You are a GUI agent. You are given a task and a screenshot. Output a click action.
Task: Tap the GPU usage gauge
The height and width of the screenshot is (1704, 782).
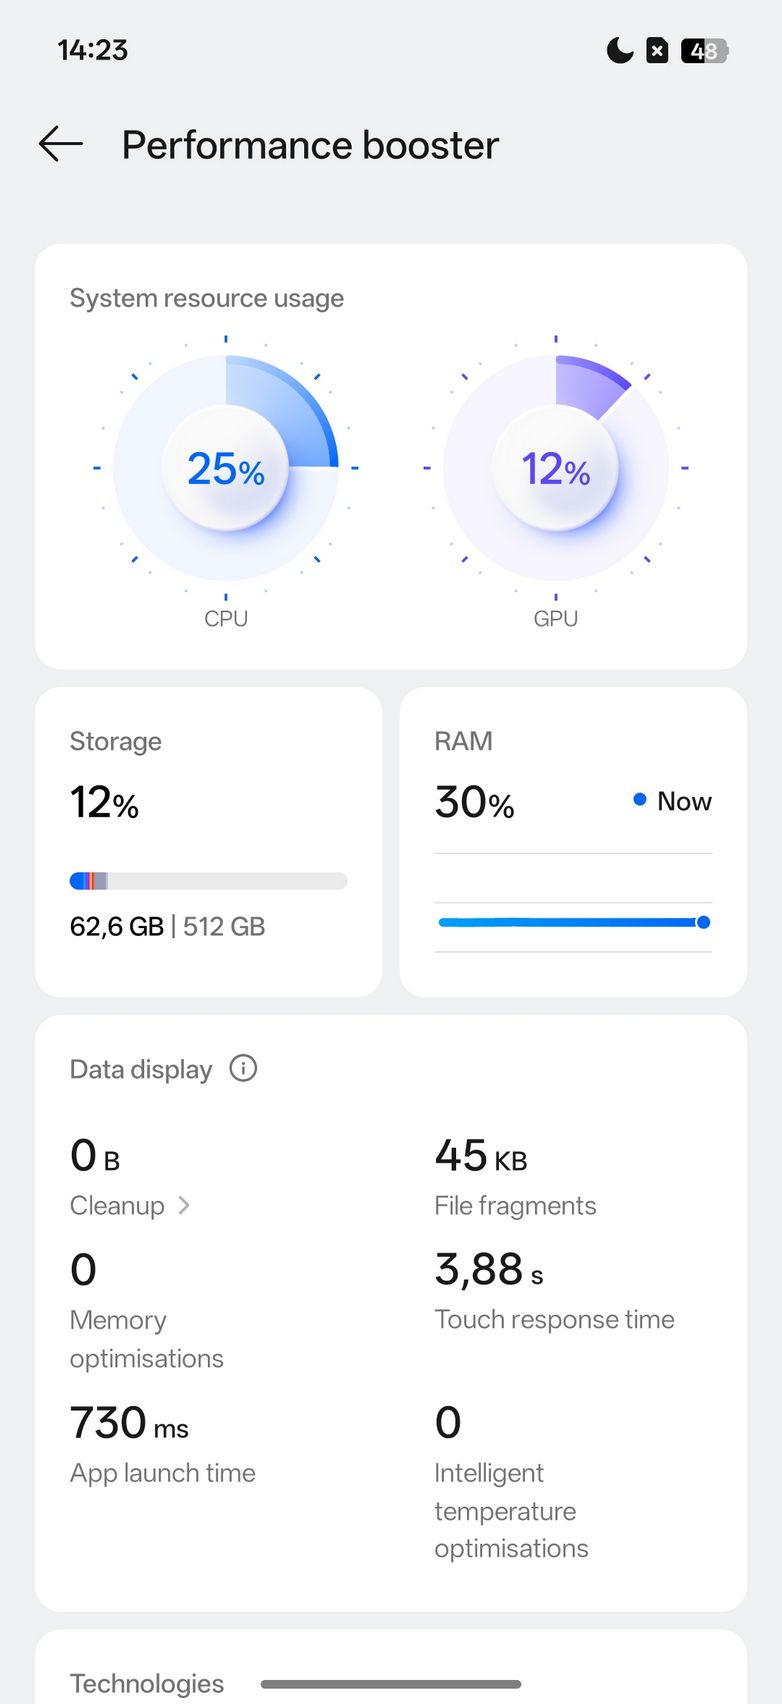pos(556,468)
